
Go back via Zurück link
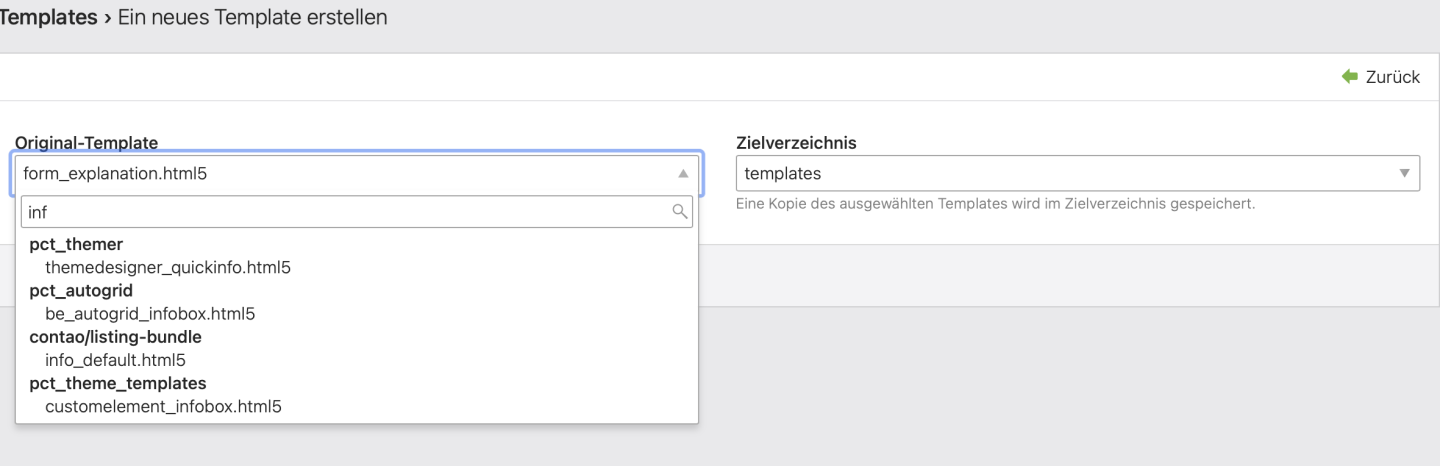click(1392, 77)
